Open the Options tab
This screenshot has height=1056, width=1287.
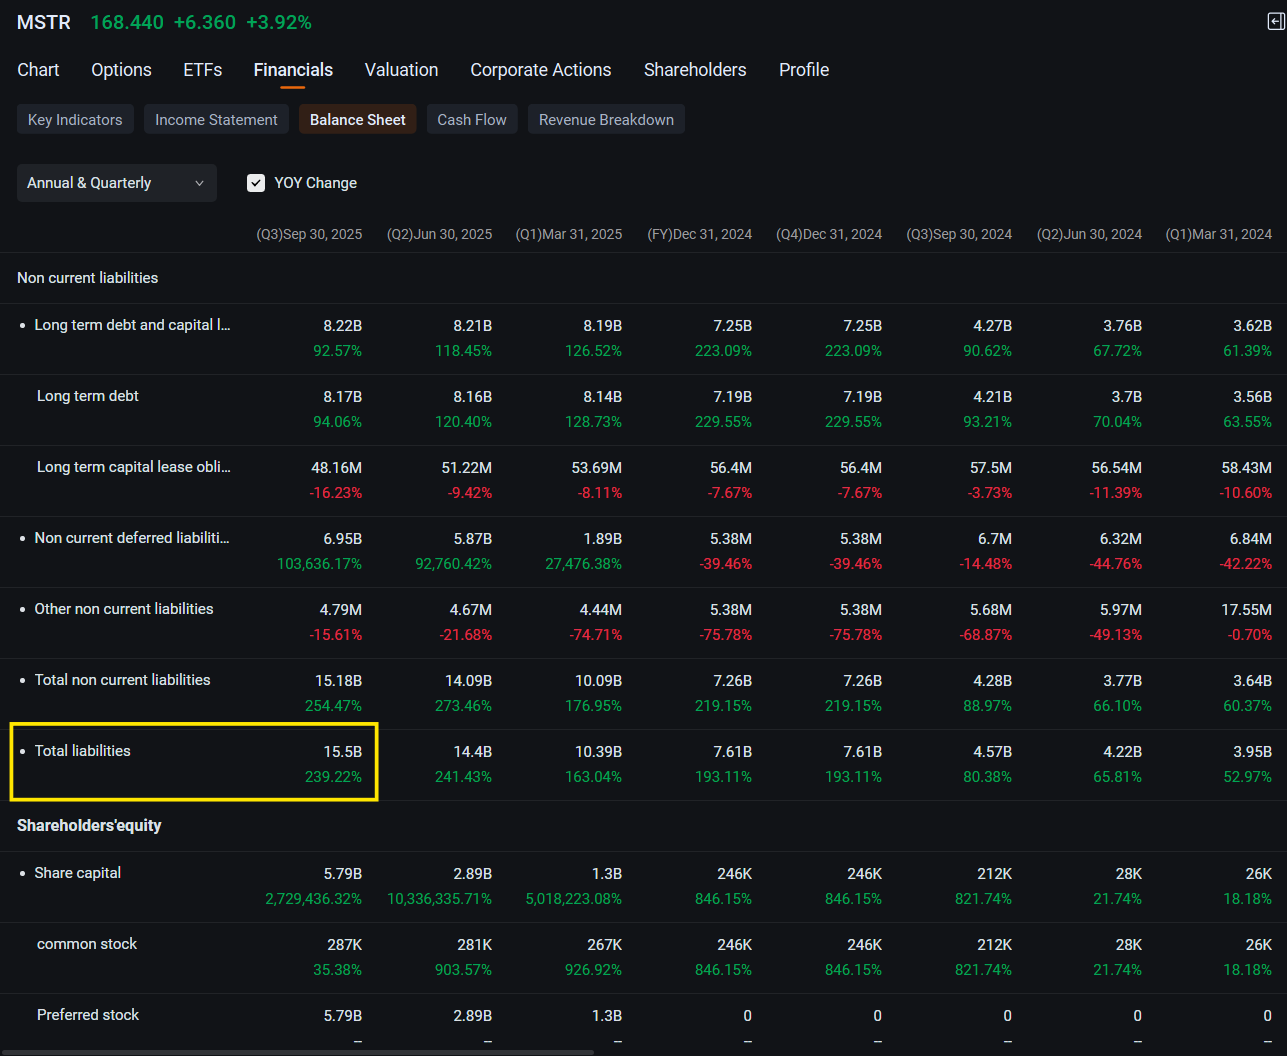(121, 70)
